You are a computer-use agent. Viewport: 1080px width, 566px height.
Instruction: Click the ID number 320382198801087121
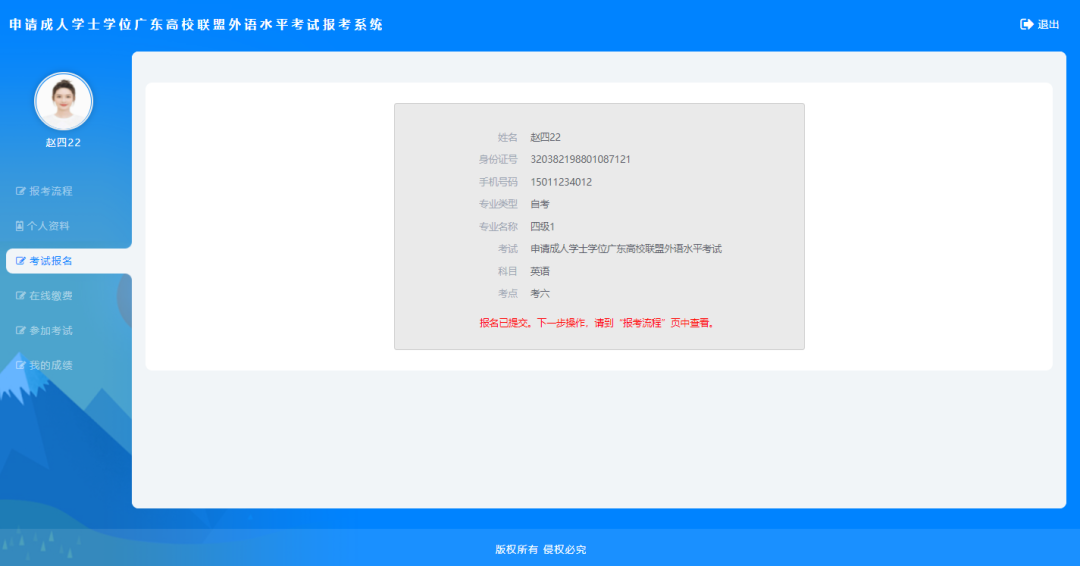pyautogui.click(x=580, y=159)
